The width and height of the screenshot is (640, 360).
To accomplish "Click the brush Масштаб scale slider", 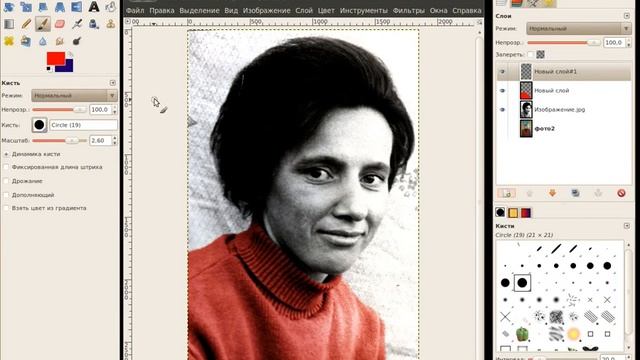I will pyautogui.click(x=59, y=140).
